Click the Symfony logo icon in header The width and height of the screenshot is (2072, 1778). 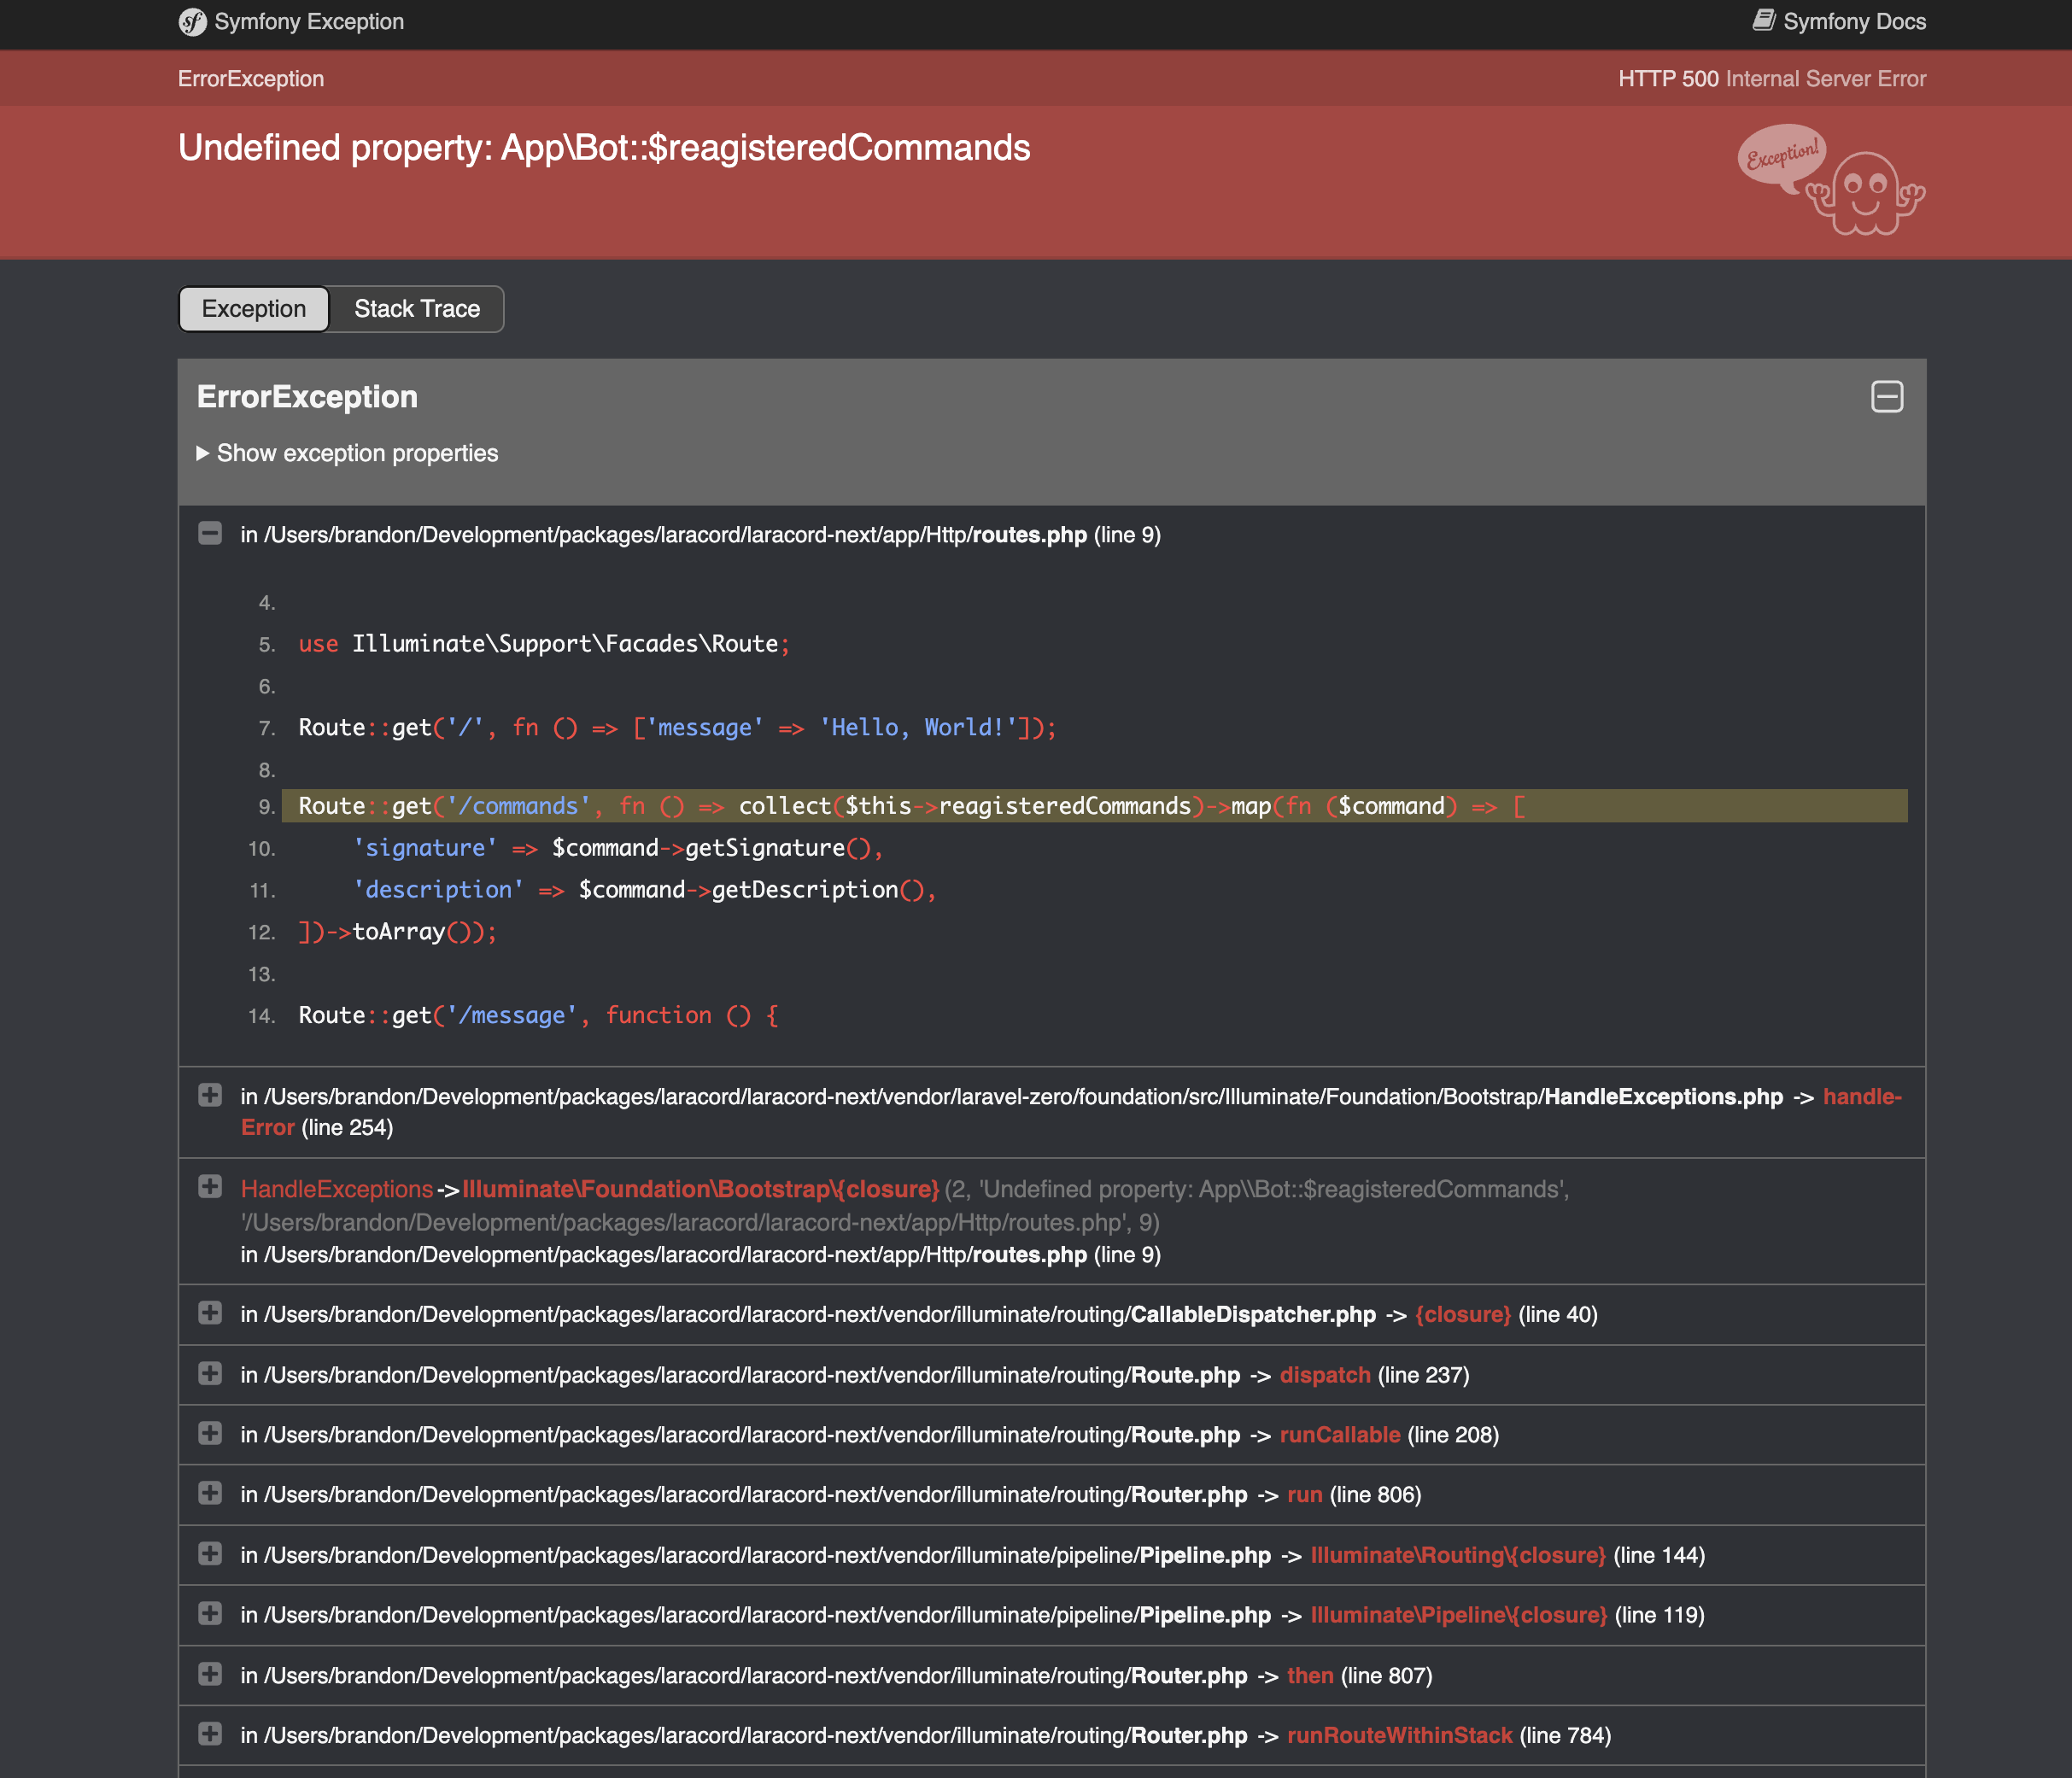click(x=192, y=22)
